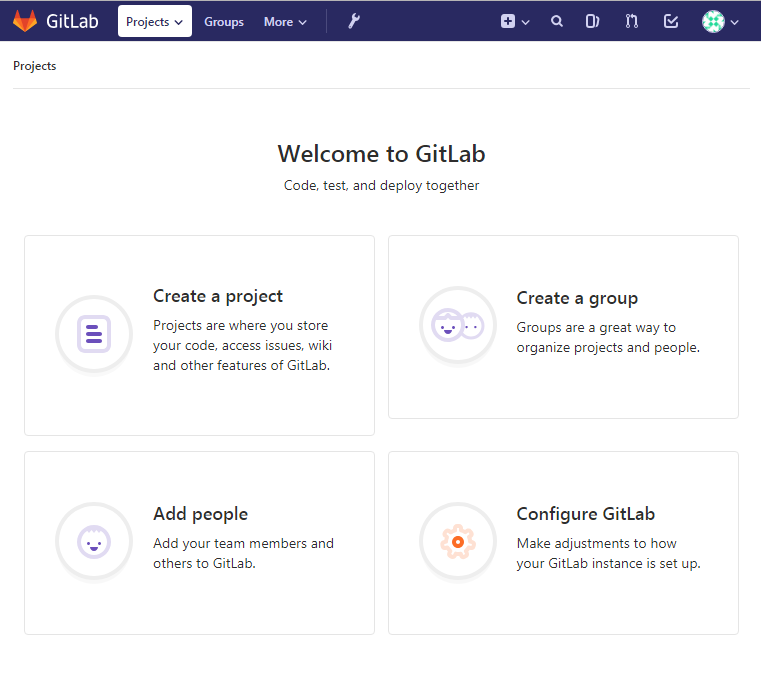Click the Create a project document icon
Image resolution: width=761 pixels, height=695 pixels.
(94, 334)
